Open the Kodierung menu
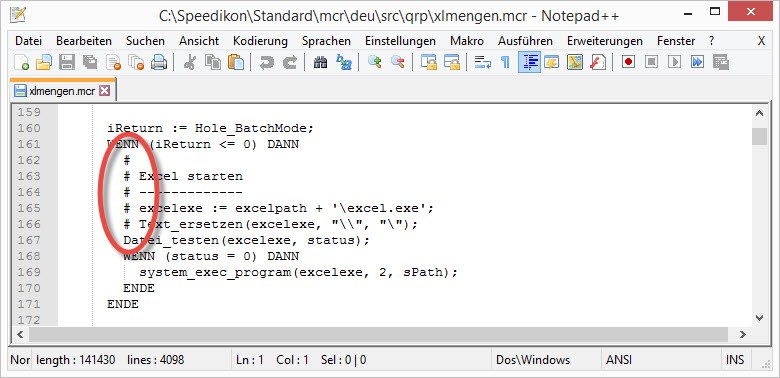This screenshot has width=780, height=378. 260,41
